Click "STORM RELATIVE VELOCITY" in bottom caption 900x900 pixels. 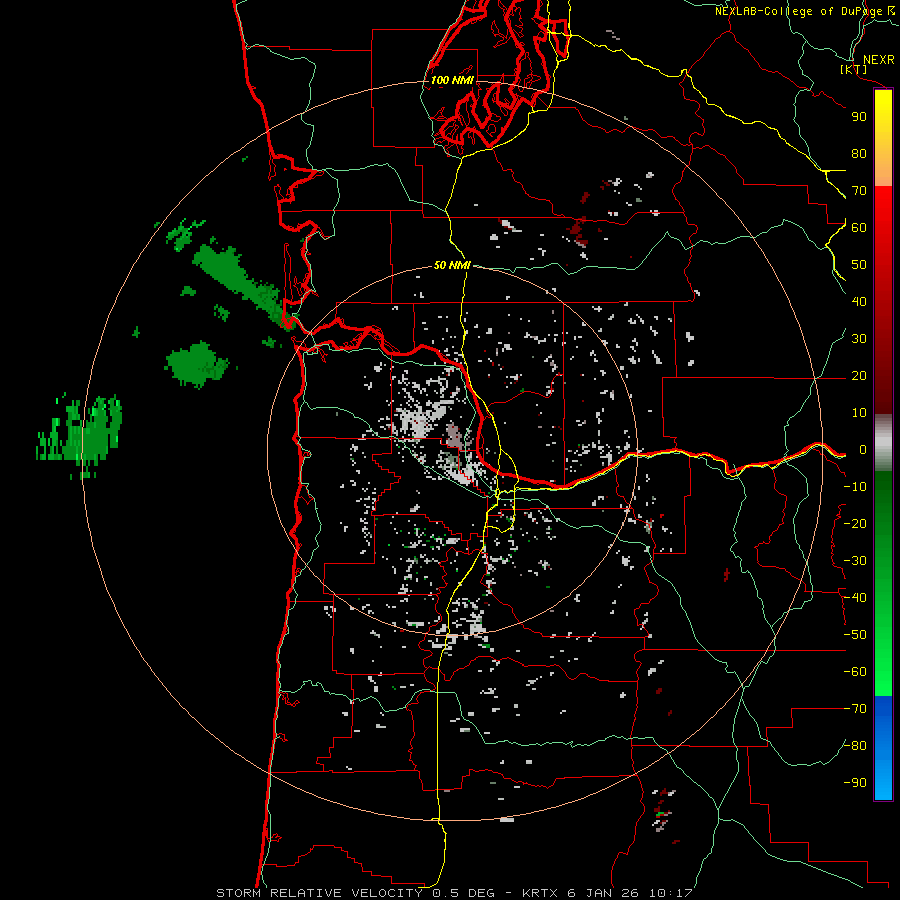pyautogui.click(x=319, y=893)
